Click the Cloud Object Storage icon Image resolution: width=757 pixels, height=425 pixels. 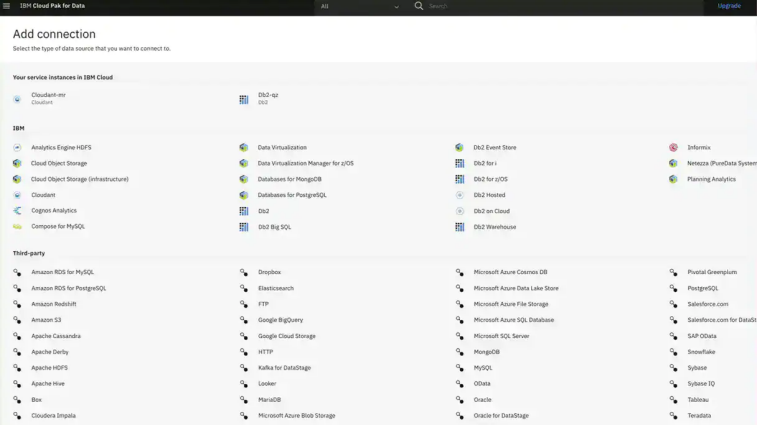coord(17,163)
